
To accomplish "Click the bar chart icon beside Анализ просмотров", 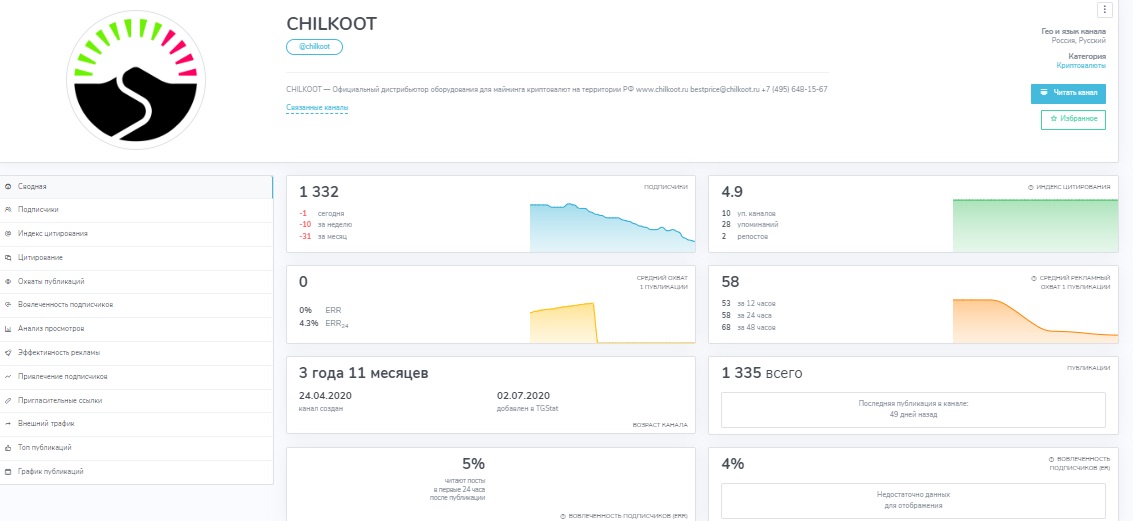I will coord(7,329).
